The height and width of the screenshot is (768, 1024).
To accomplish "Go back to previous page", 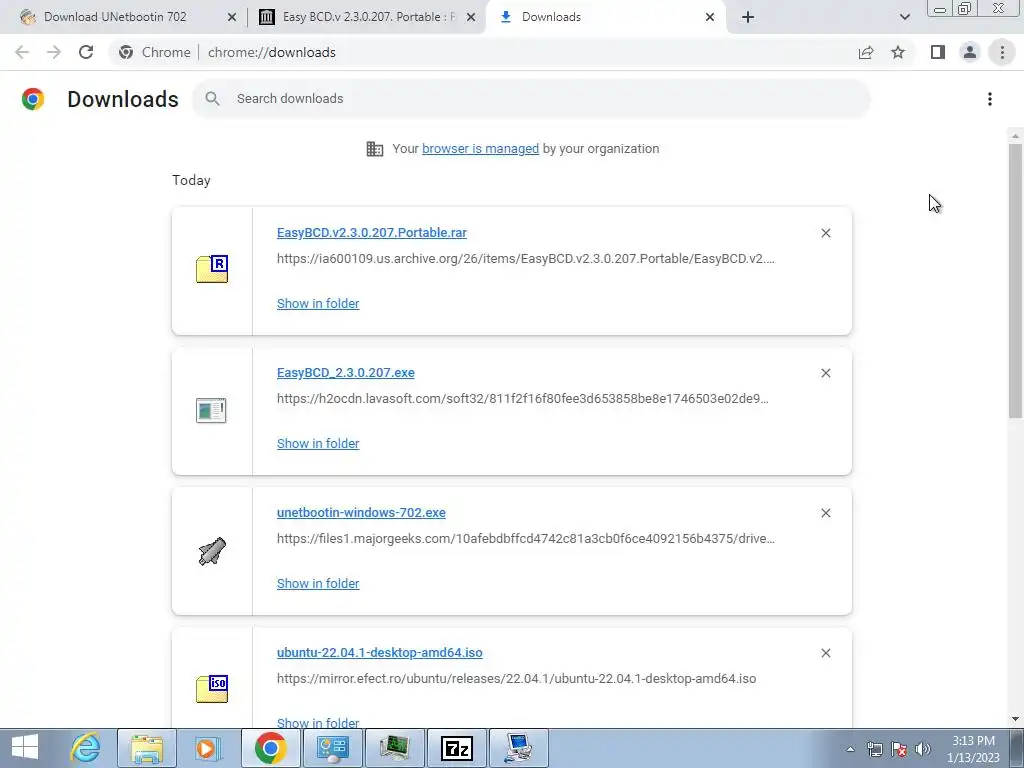I will click(22, 52).
